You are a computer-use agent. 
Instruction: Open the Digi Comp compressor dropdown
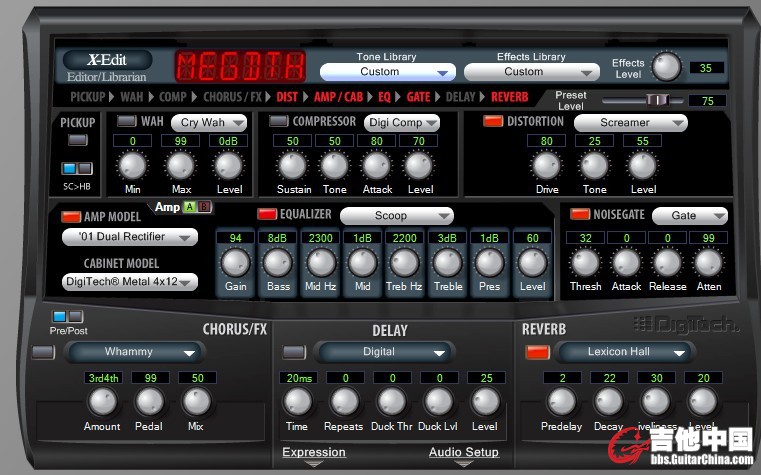point(402,123)
